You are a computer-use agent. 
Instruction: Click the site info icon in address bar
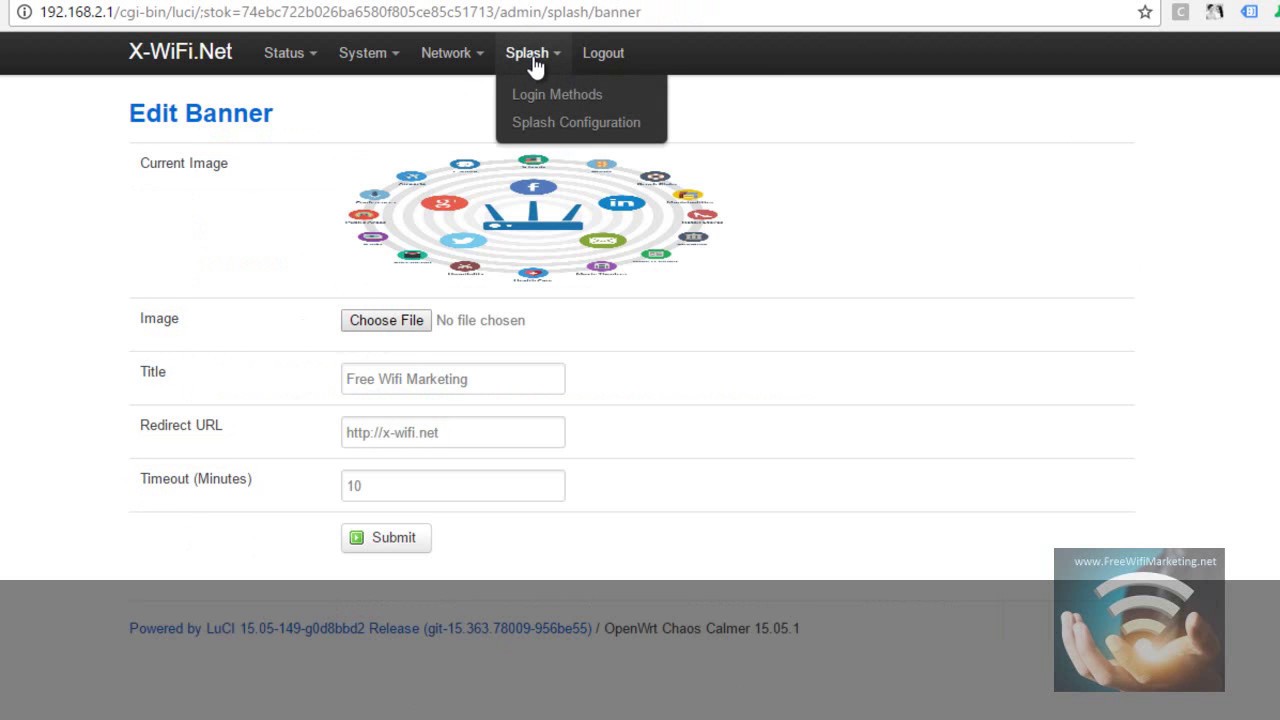(24, 12)
